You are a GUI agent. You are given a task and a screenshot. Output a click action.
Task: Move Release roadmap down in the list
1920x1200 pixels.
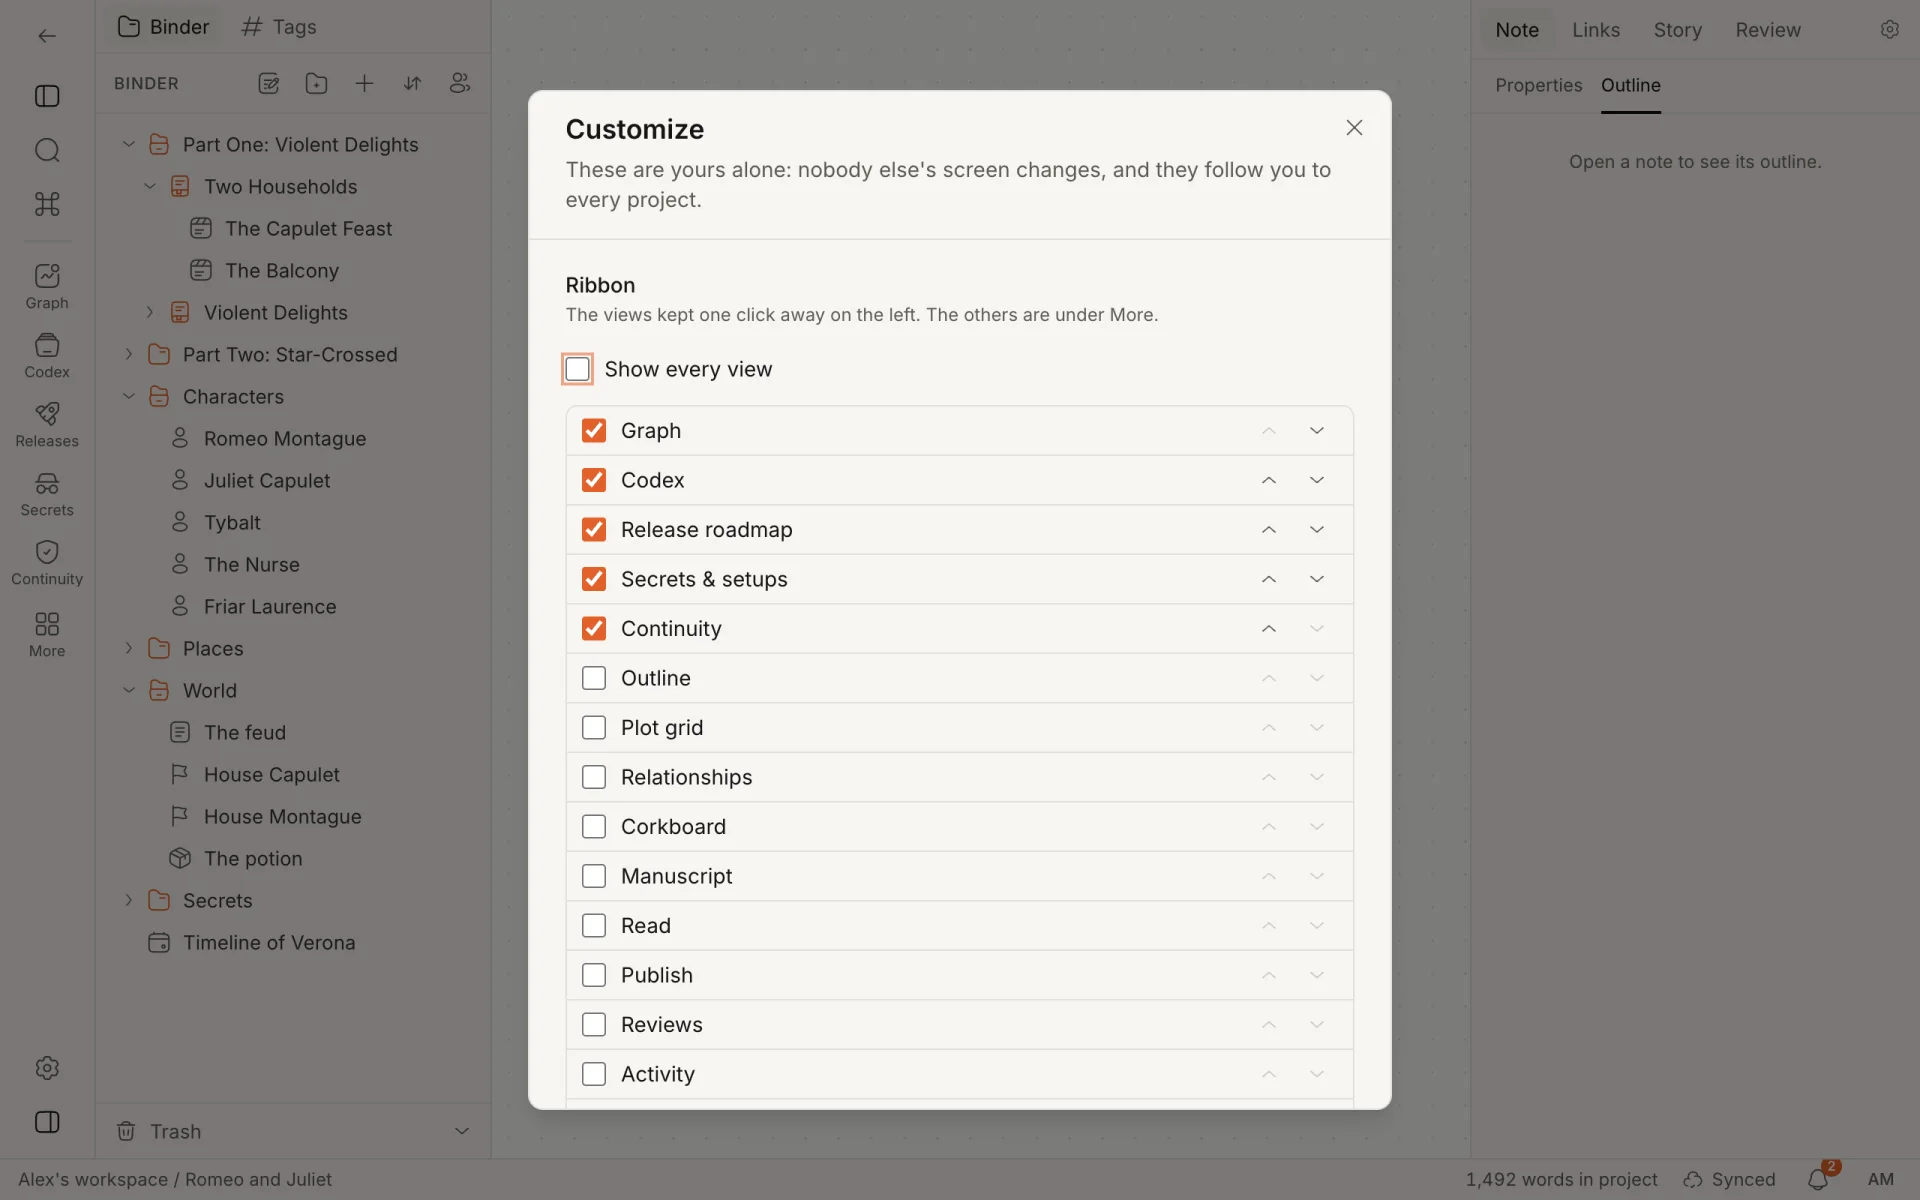click(x=1317, y=529)
